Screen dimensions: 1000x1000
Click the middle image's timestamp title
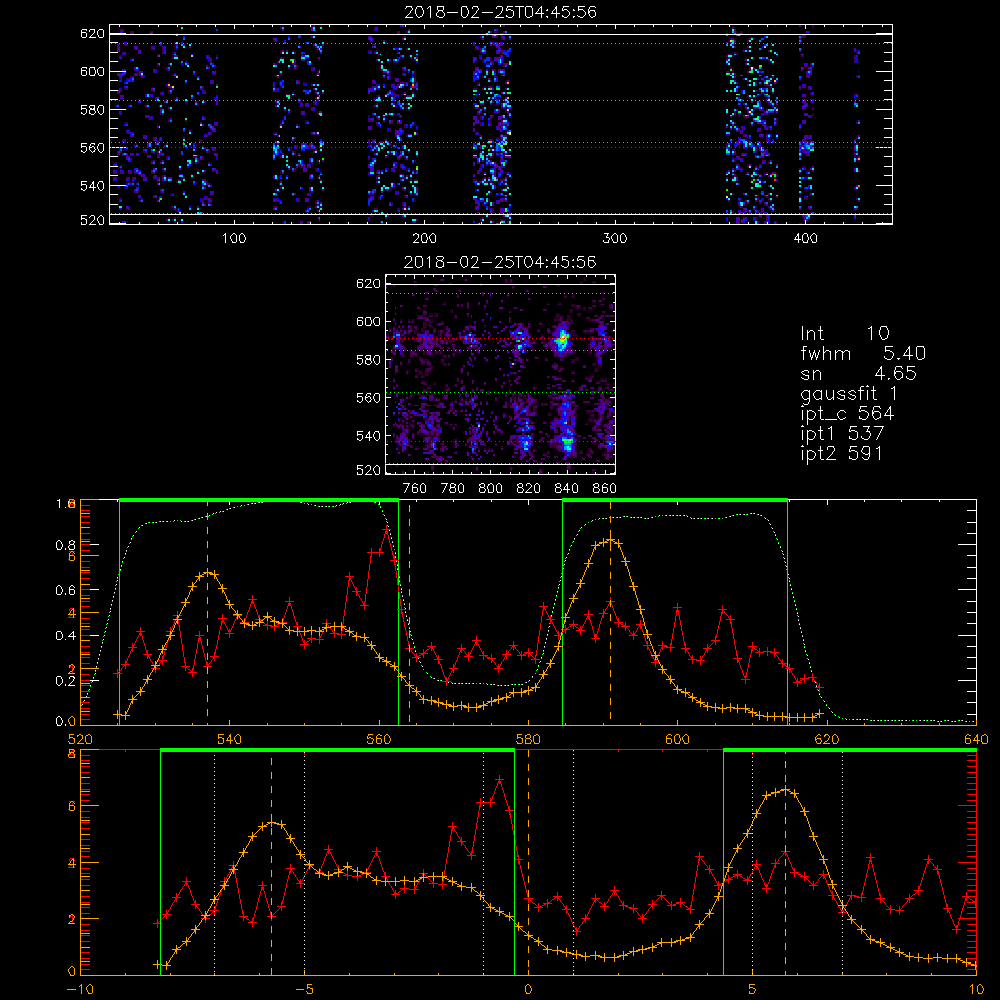click(x=501, y=261)
